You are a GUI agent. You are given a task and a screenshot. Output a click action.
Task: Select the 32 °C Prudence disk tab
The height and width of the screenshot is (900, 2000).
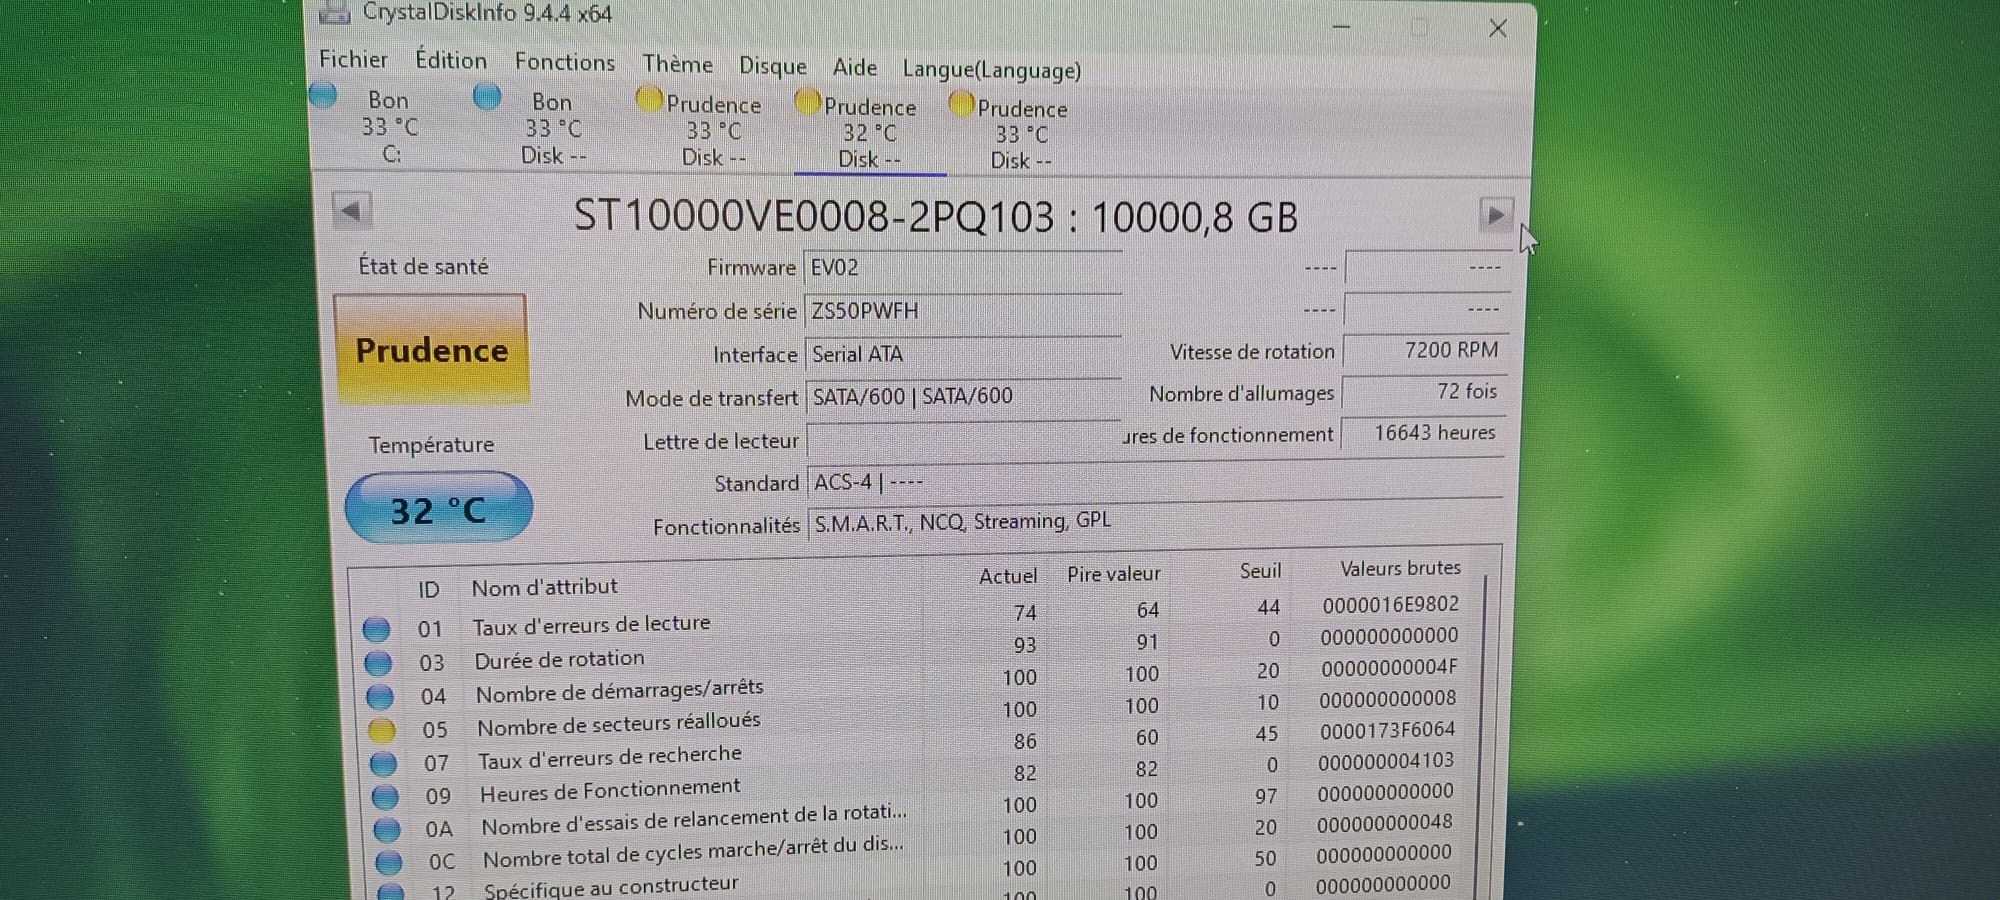coord(869,134)
